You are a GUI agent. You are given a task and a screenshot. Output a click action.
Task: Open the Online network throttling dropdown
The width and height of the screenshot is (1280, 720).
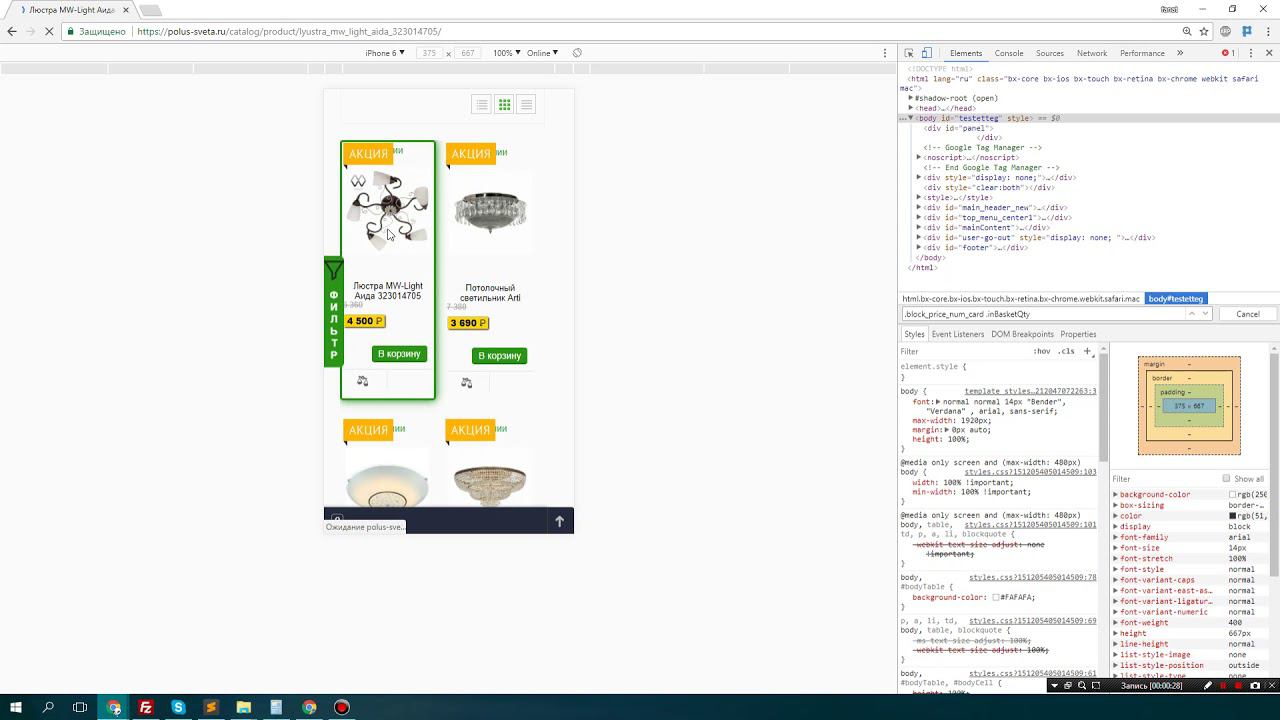[543, 53]
